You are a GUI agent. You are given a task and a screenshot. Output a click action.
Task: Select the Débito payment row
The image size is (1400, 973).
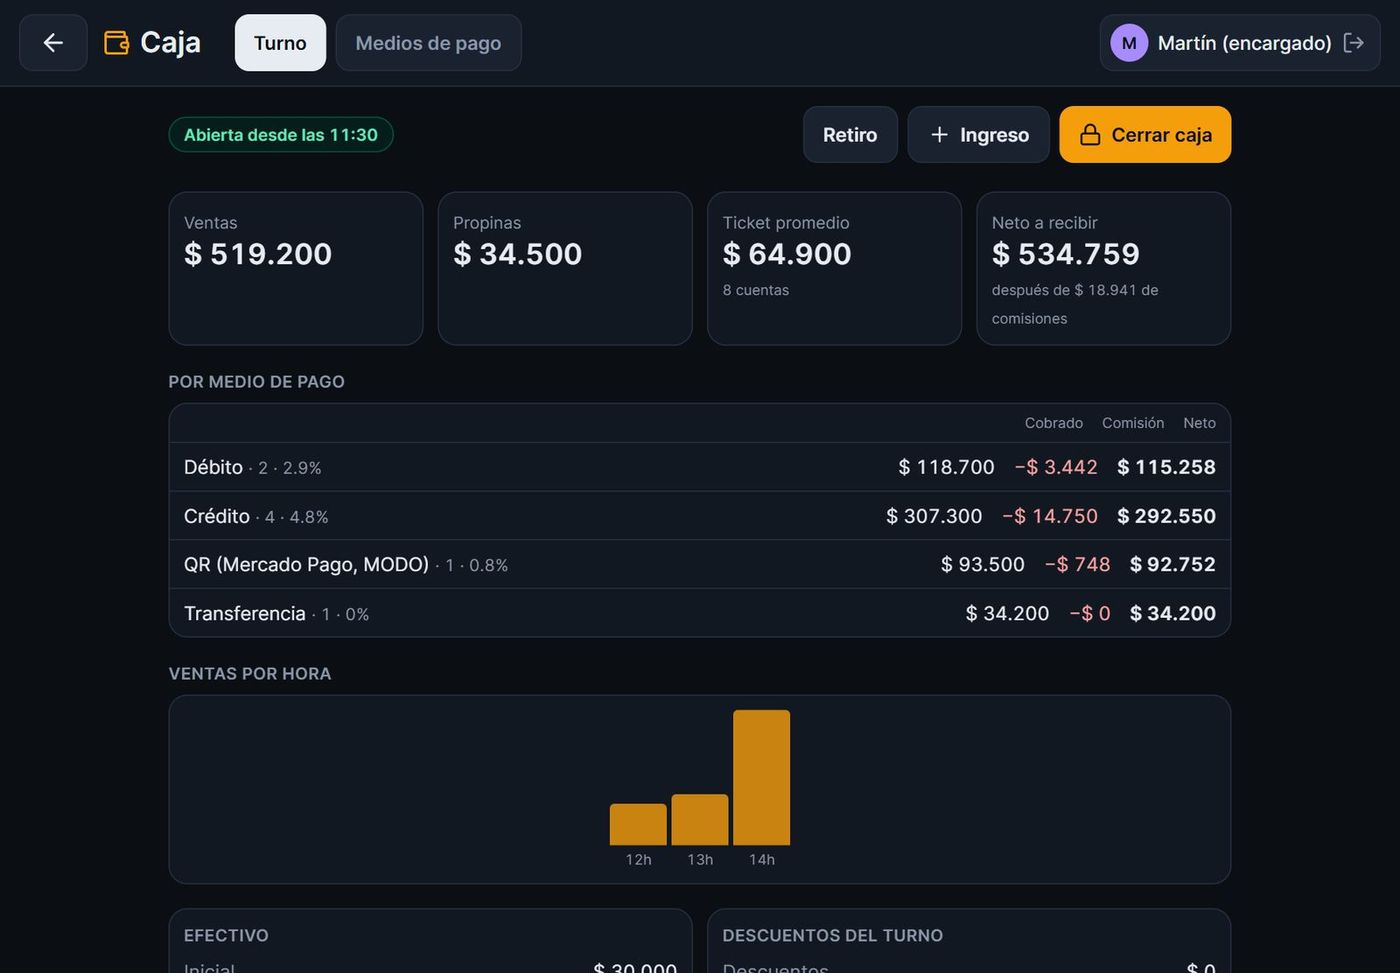tap(700, 467)
